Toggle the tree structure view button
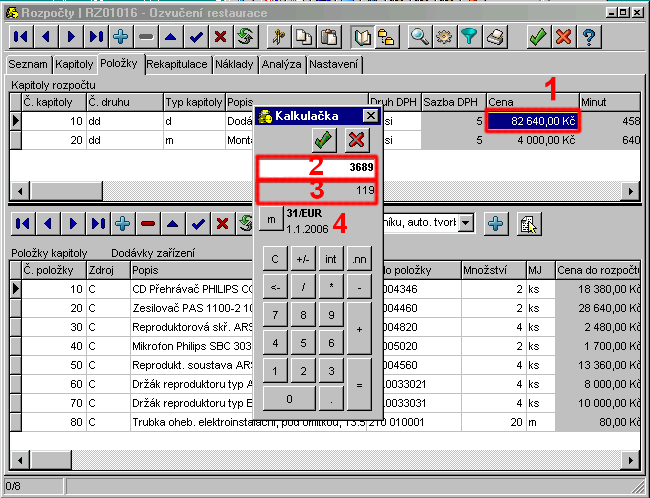650x498 pixels. [385, 37]
